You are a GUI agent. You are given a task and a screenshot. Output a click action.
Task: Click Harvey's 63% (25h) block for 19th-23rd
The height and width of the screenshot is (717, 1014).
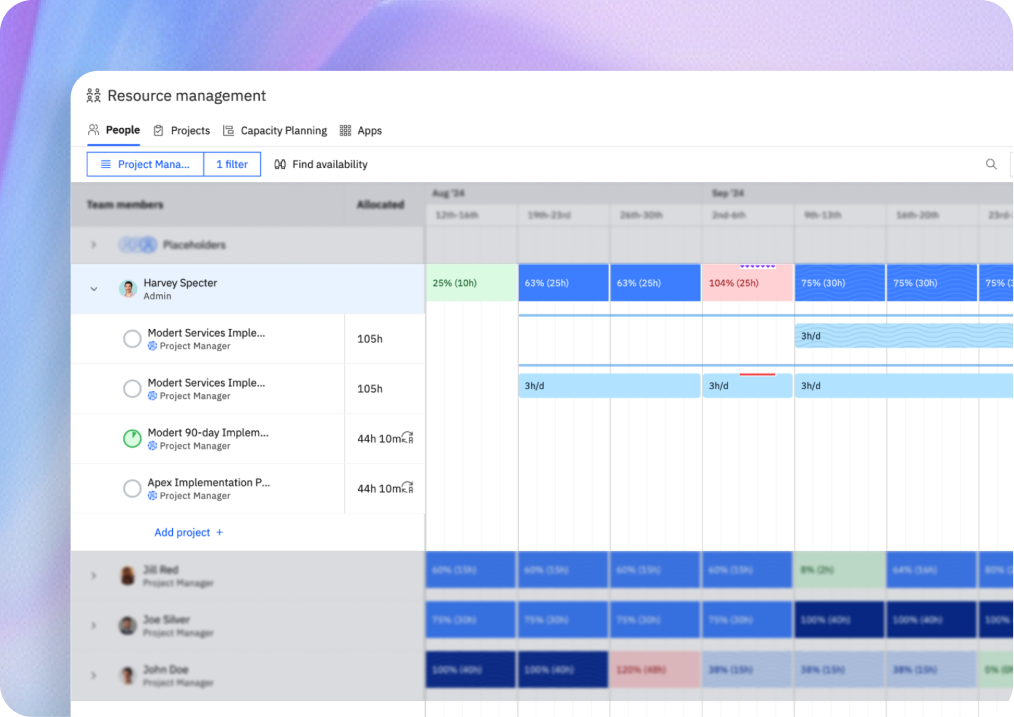pyautogui.click(x=563, y=283)
